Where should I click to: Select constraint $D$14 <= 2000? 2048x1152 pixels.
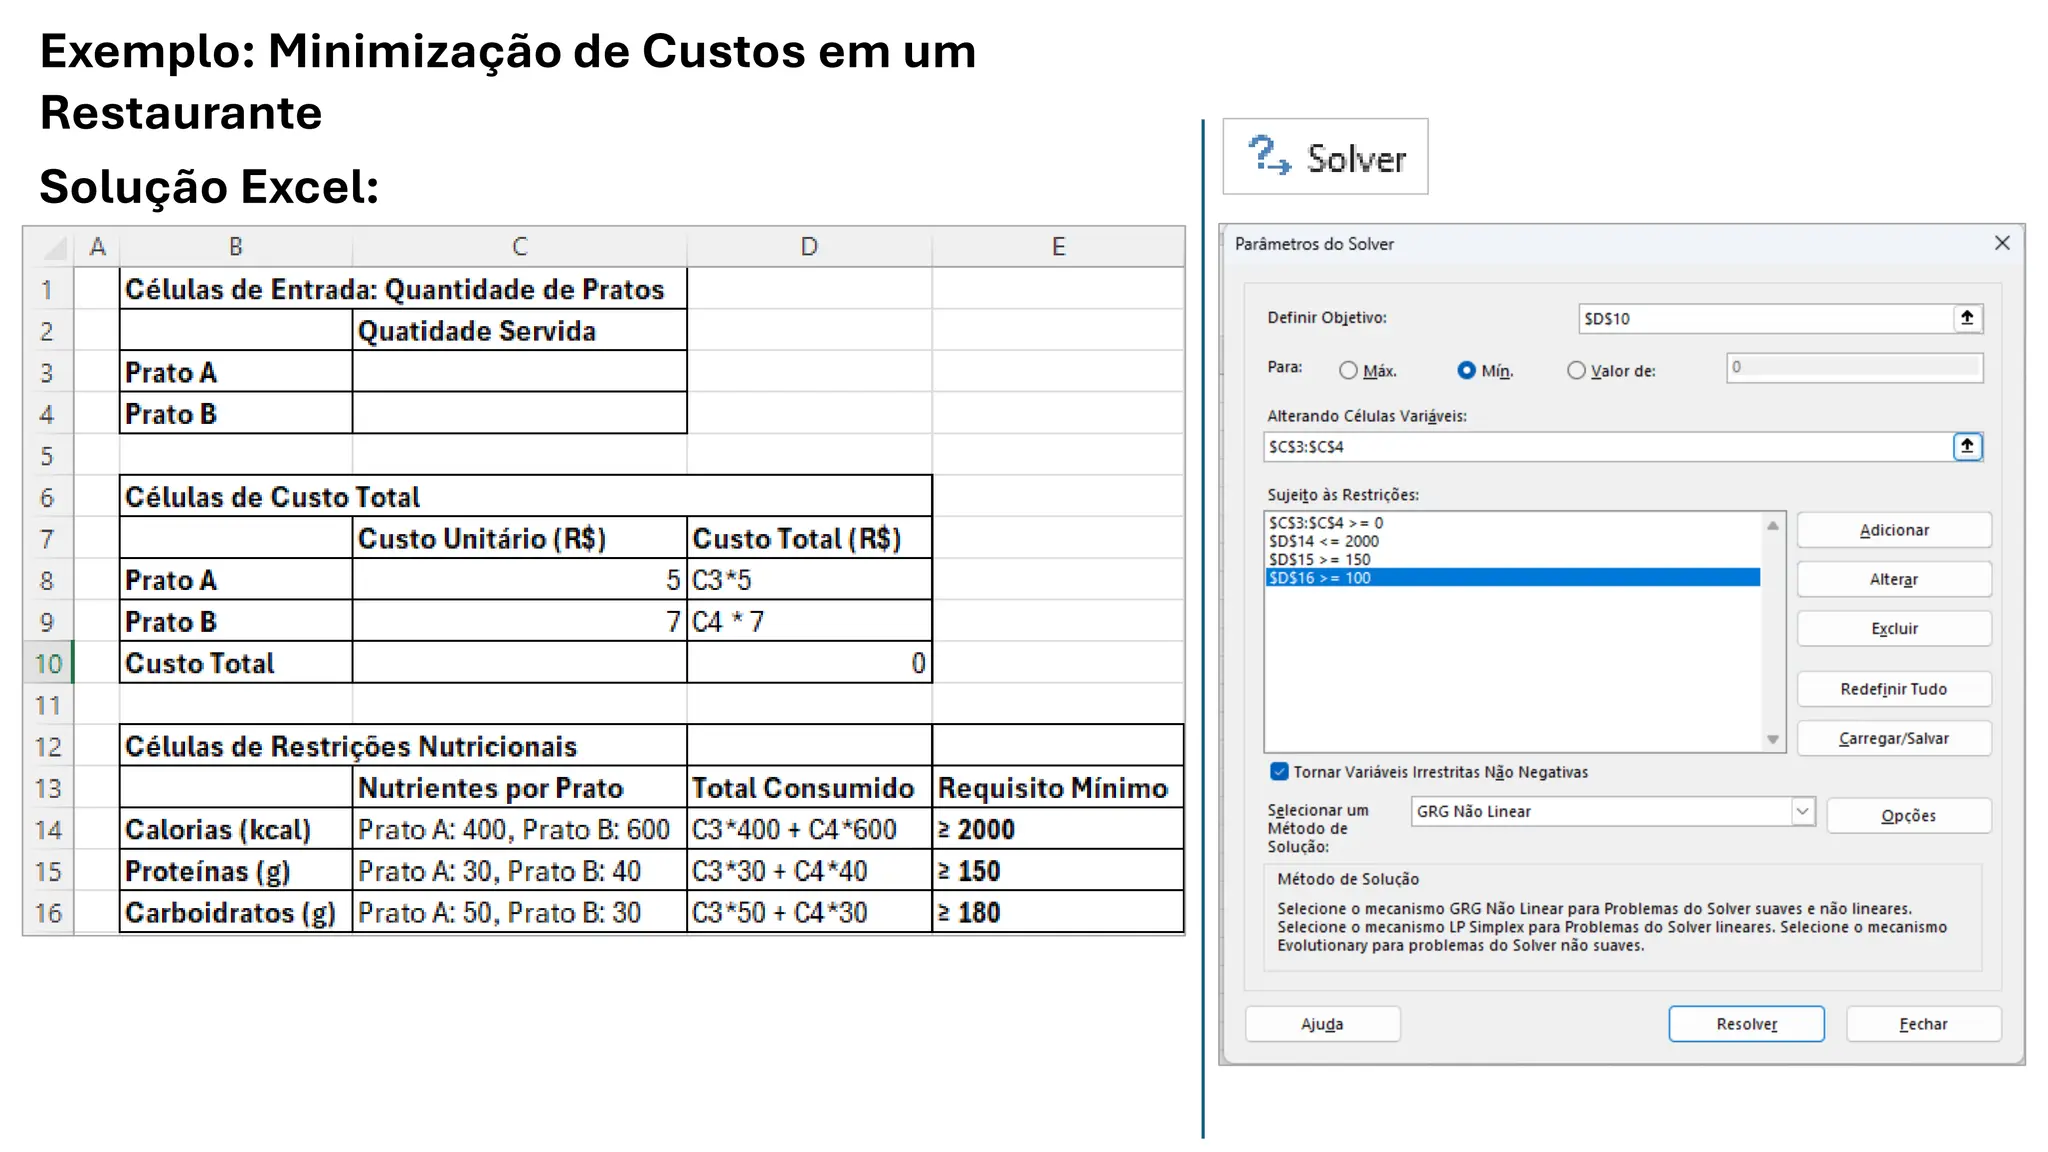point(1512,541)
